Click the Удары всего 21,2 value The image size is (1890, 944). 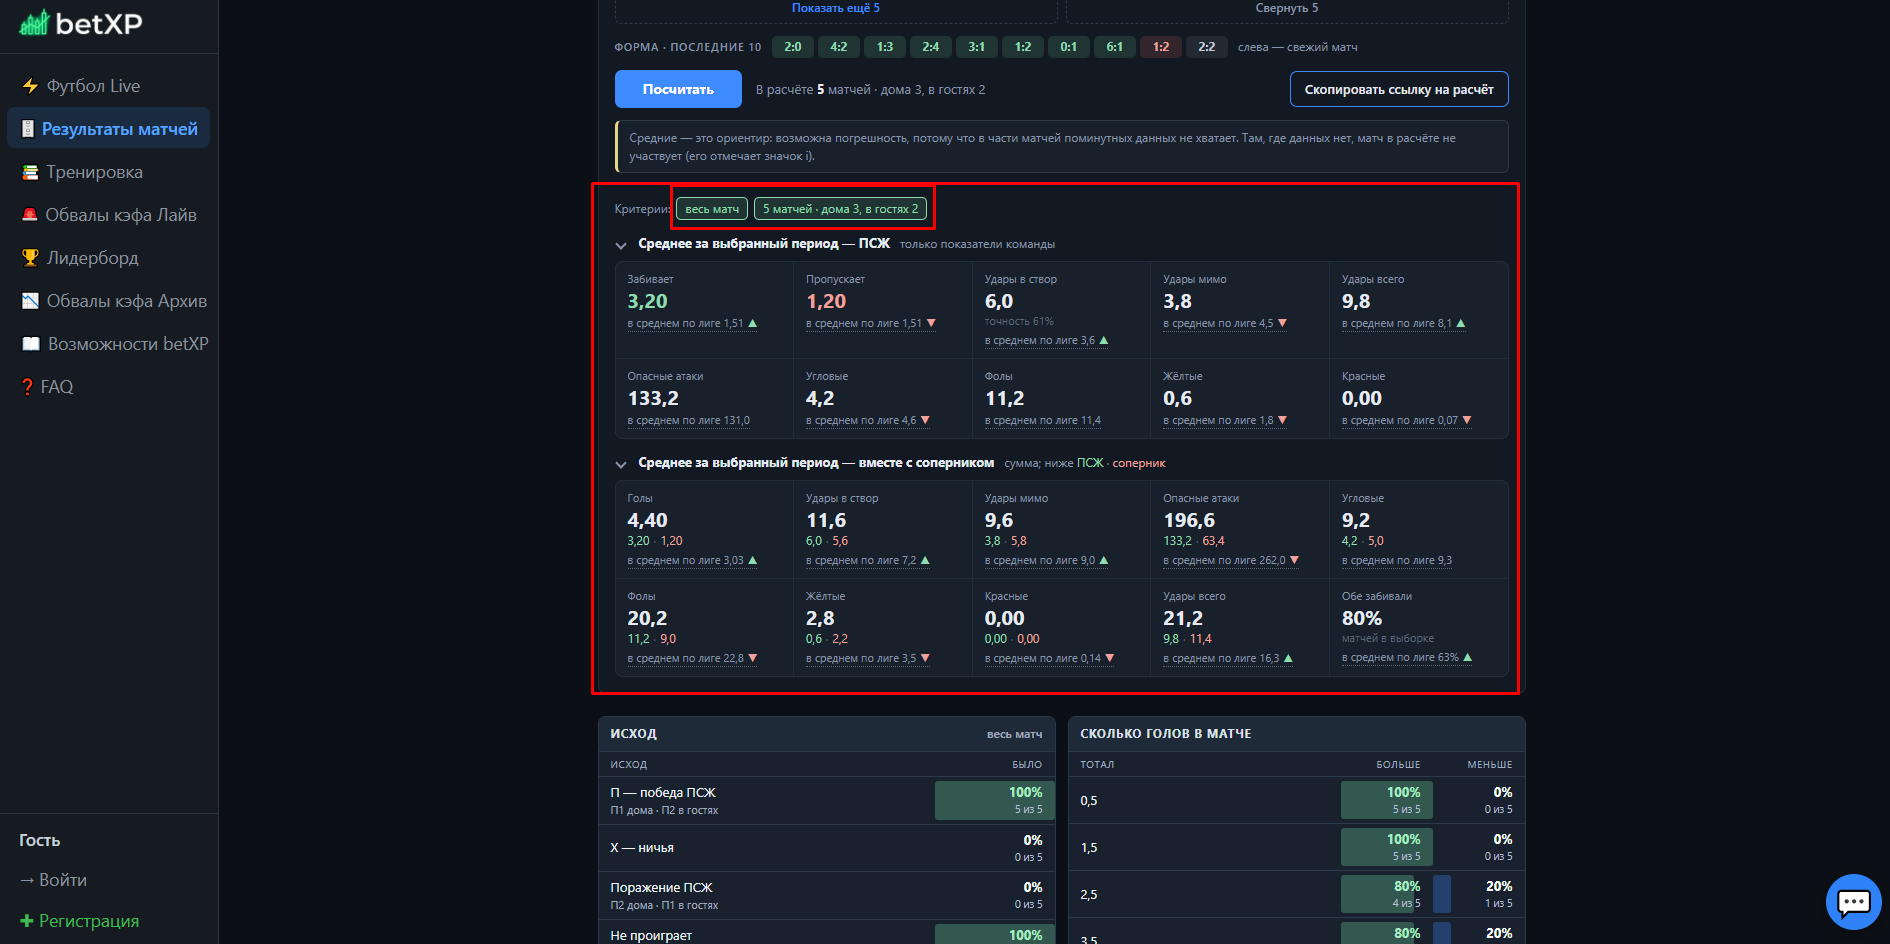point(1183,618)
